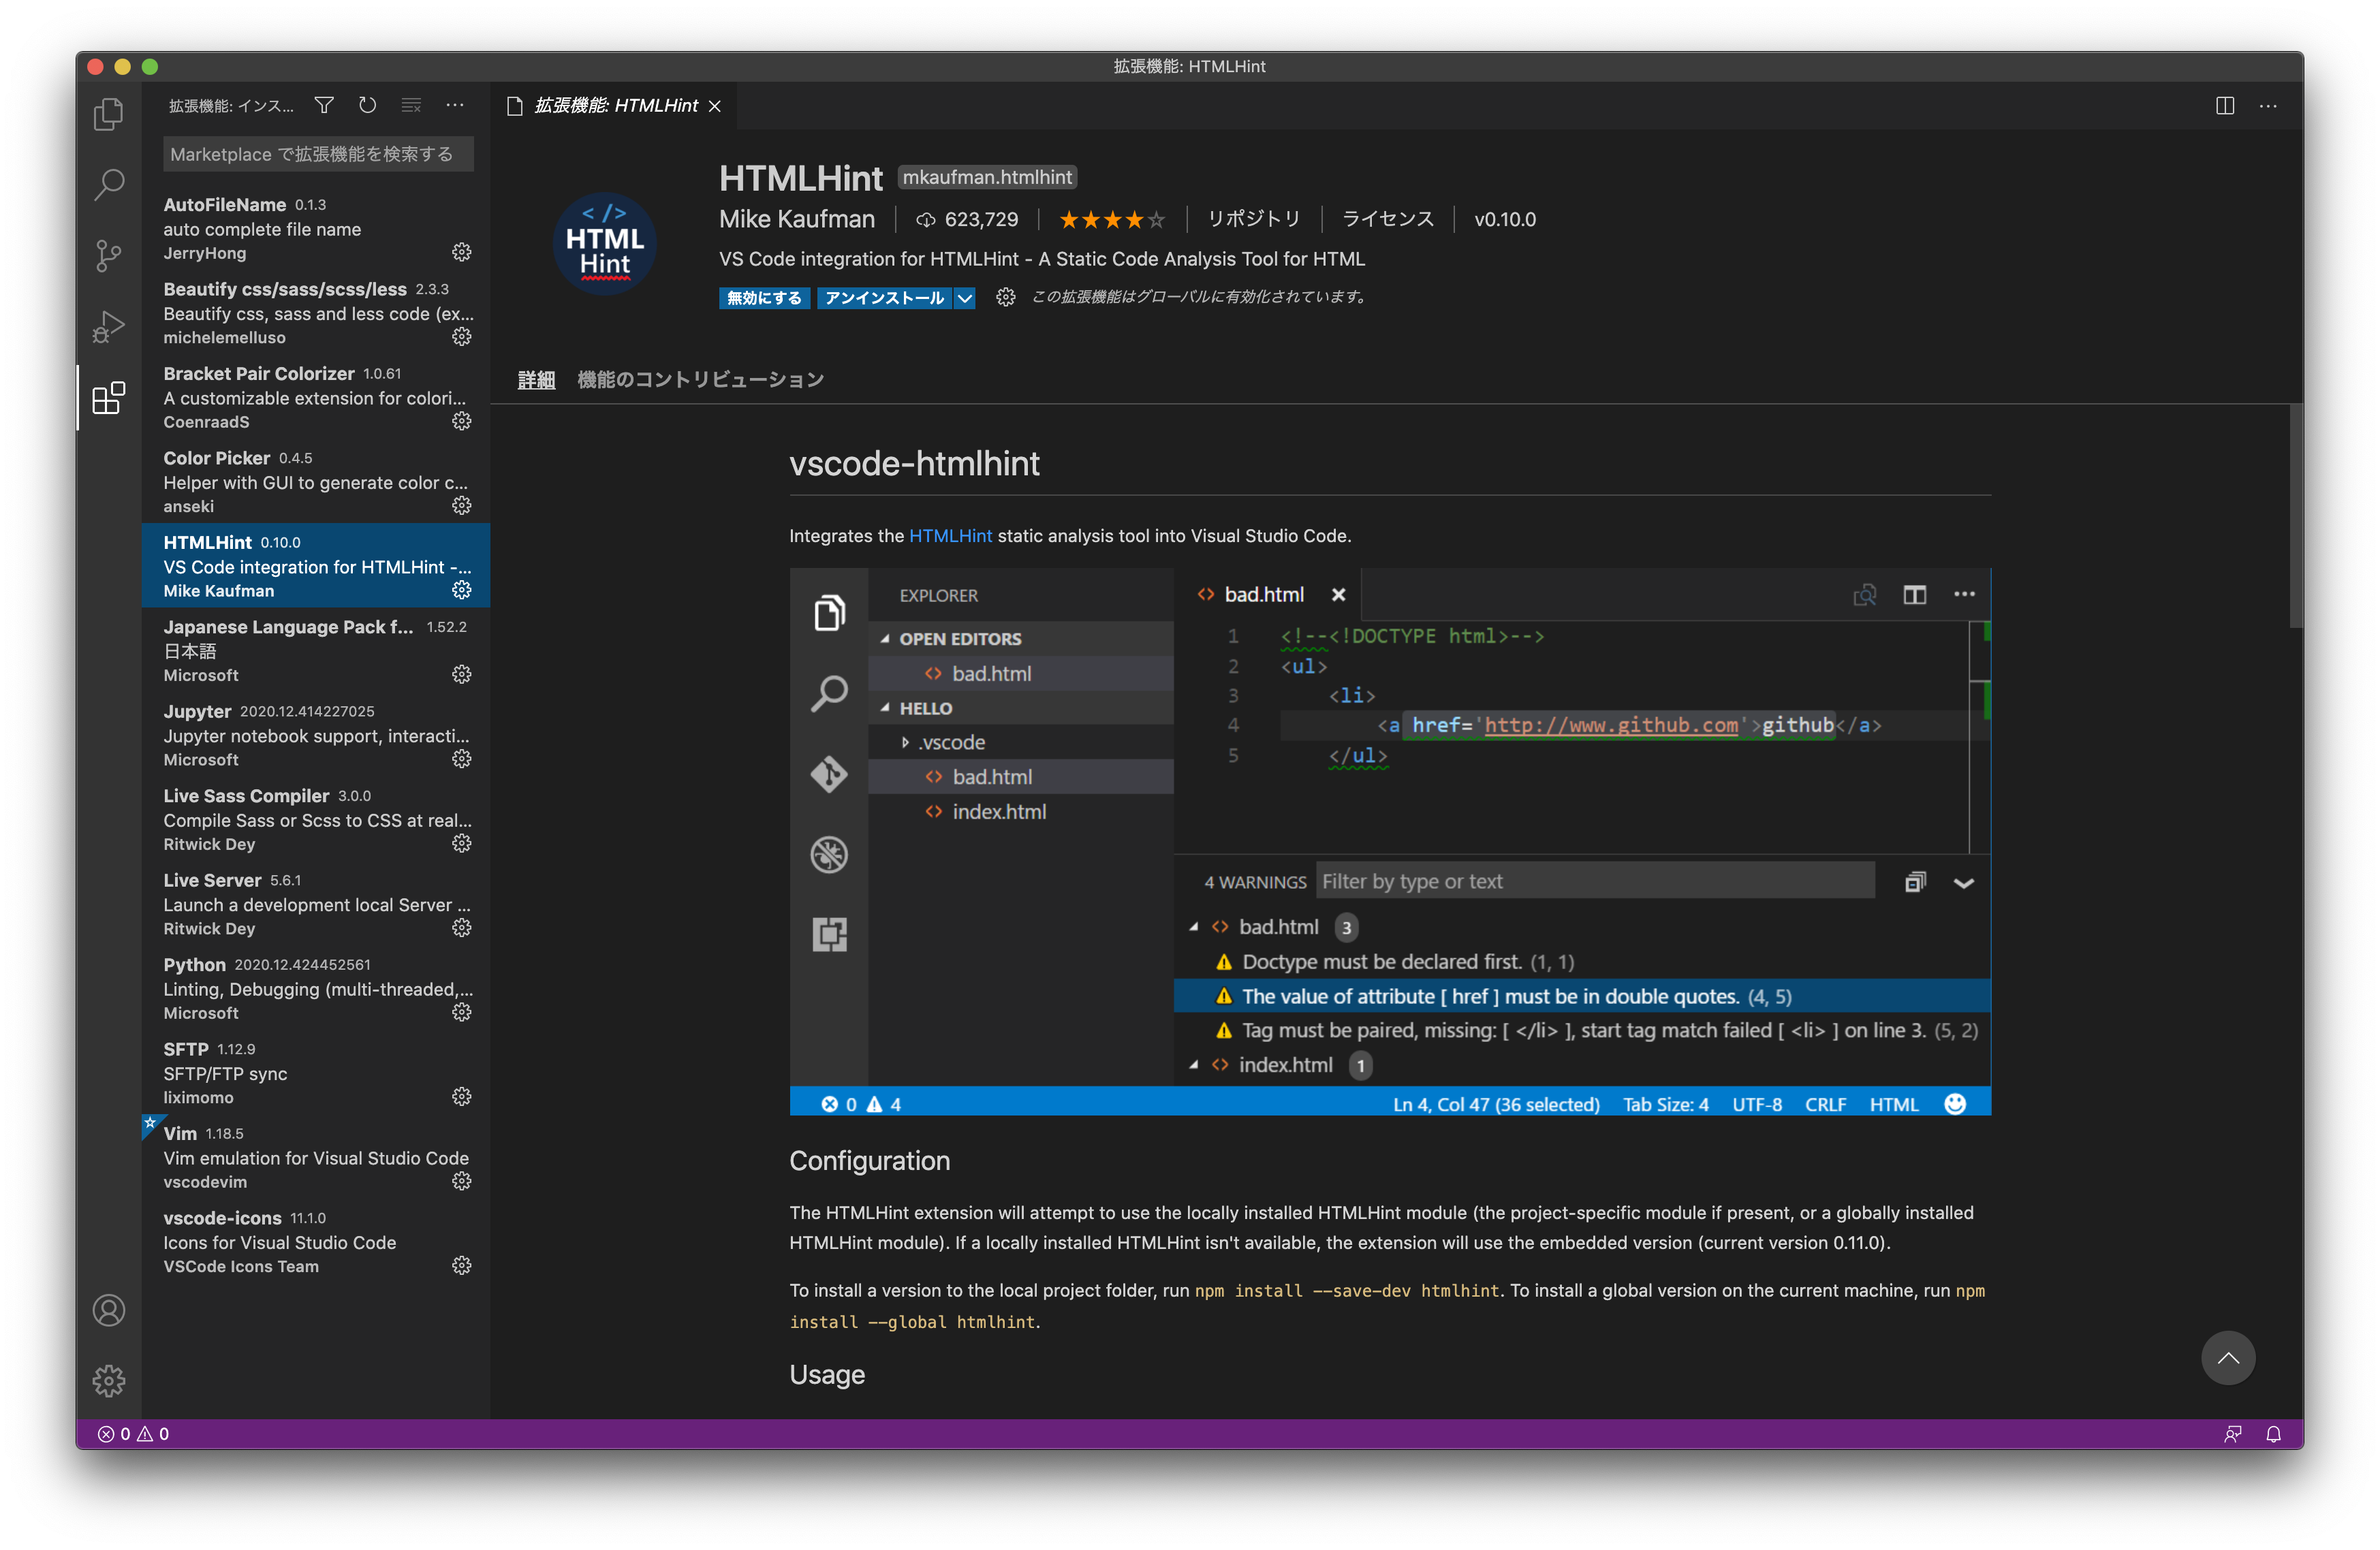The image size is (2380, 1550).
Task: Open the ライセンス license link
Action: tap(1387, 219)
